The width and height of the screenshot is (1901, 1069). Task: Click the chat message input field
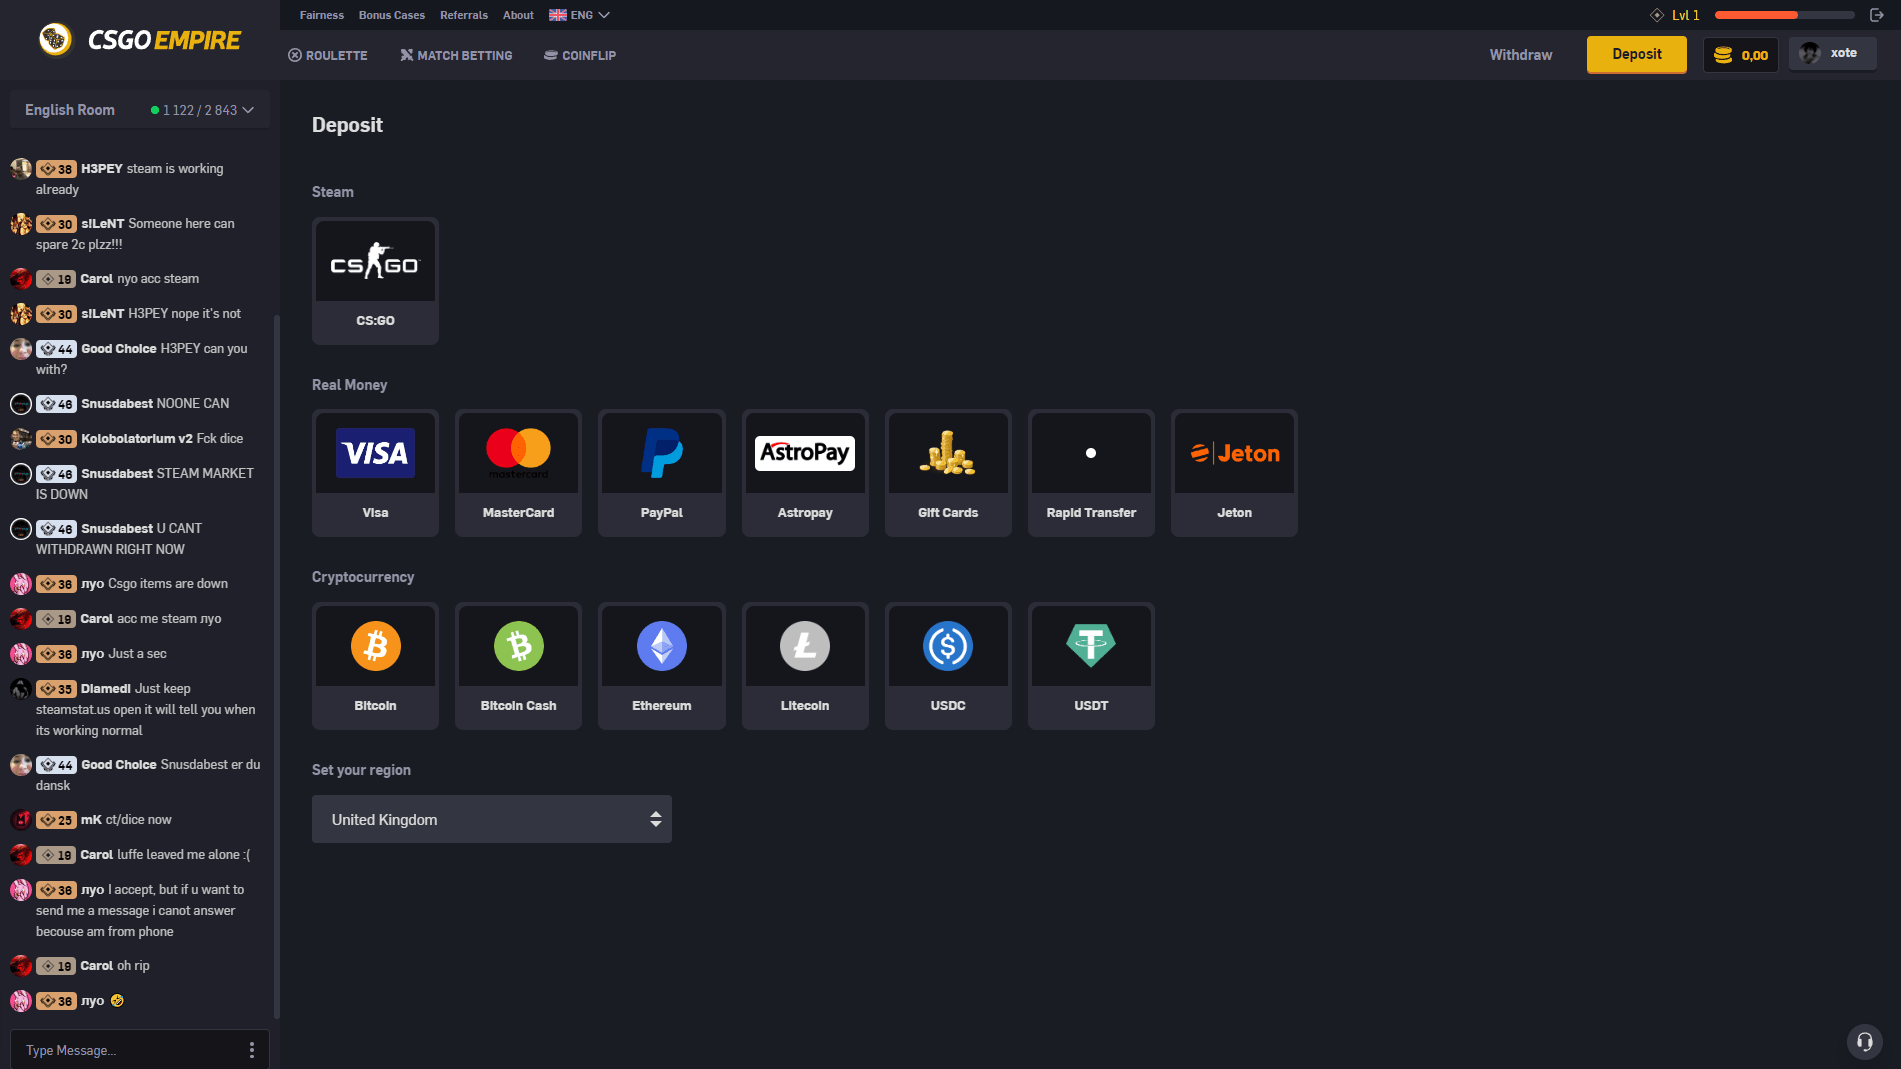(x=120, y=1050)
